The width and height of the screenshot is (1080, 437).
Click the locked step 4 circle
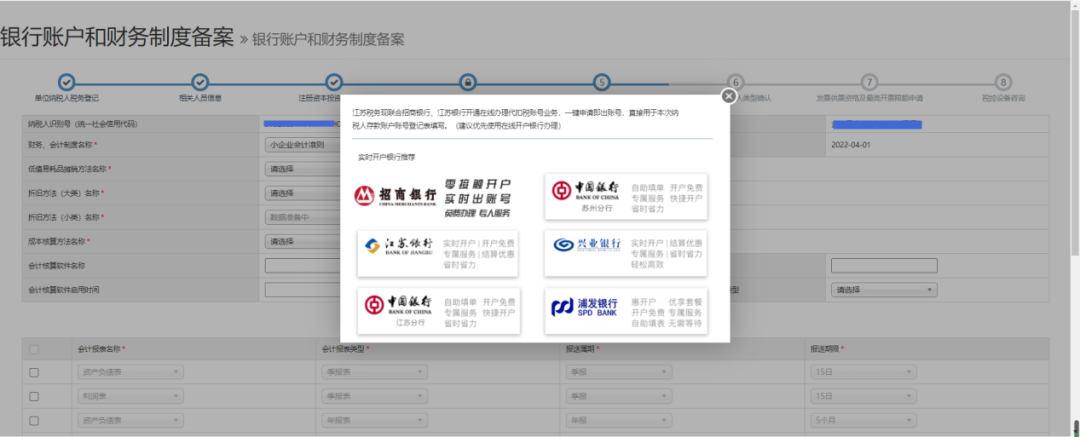467,82
